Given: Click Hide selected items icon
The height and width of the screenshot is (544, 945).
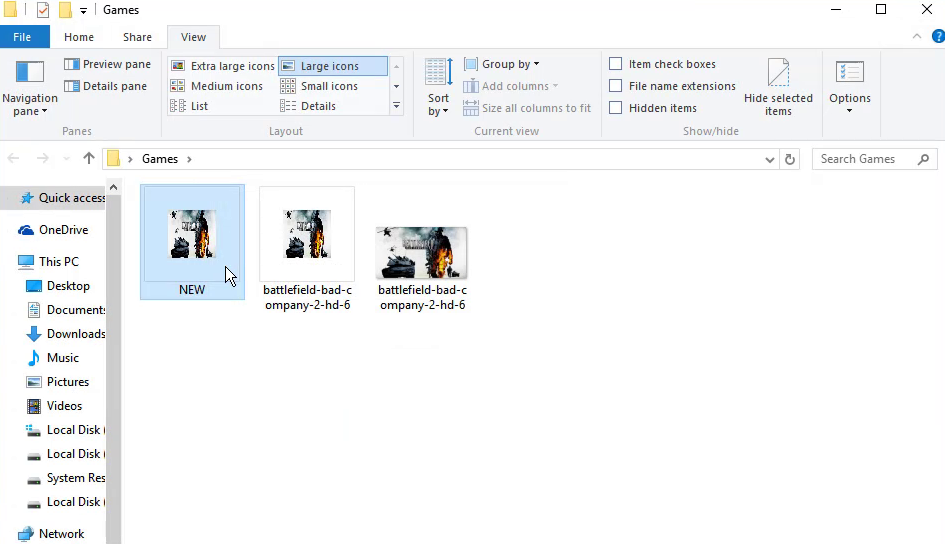Looking at the screenshot, I should pyautogui.click(x=778, y=74).
